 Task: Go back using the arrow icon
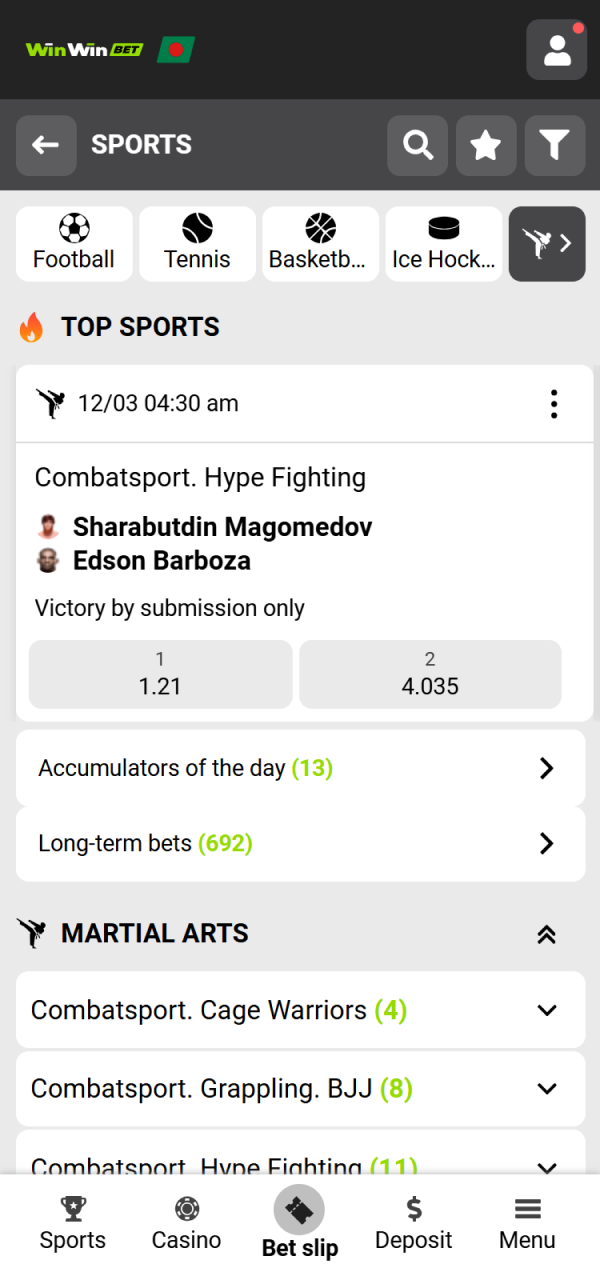pyautogui.click(x=46, y=145)
